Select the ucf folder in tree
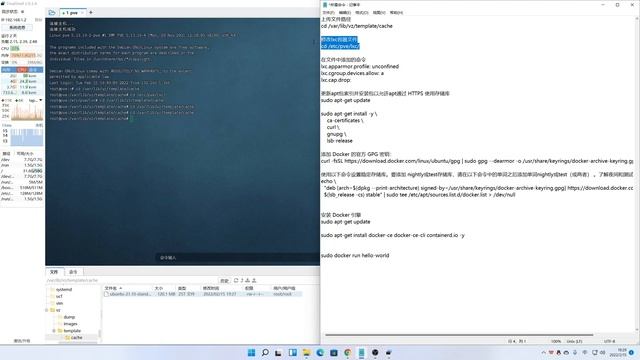The width and height of the screenshot is (640, 360). click(x=59, y=296)
